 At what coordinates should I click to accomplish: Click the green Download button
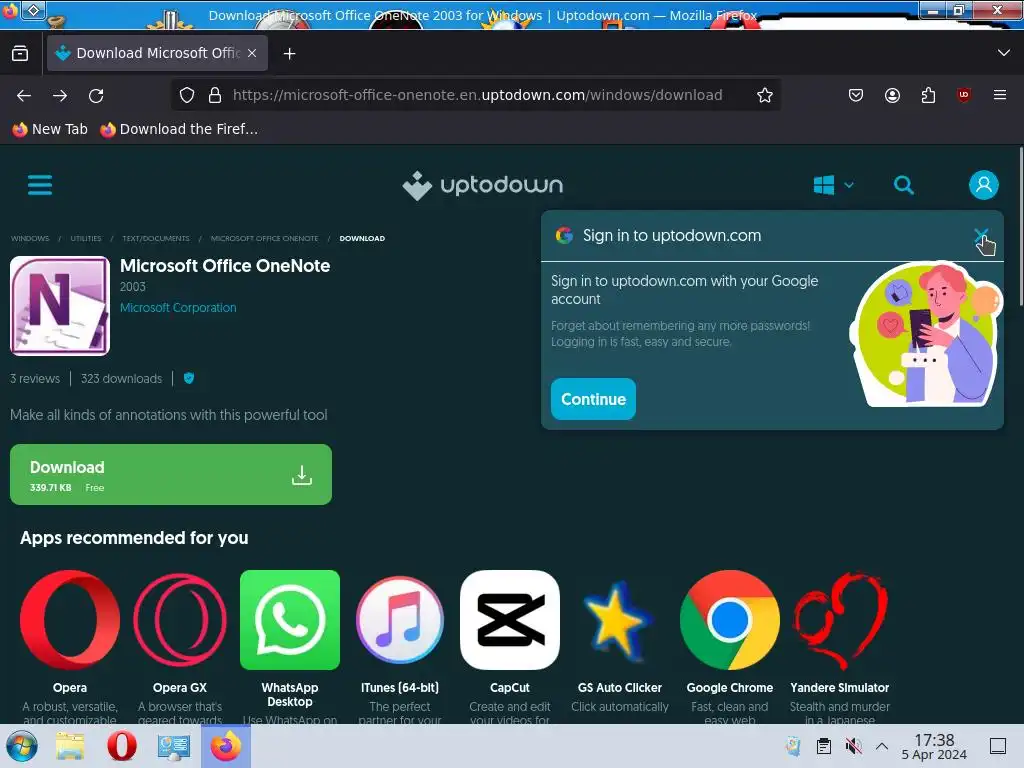pyautogui.click(x=170, y=475)
